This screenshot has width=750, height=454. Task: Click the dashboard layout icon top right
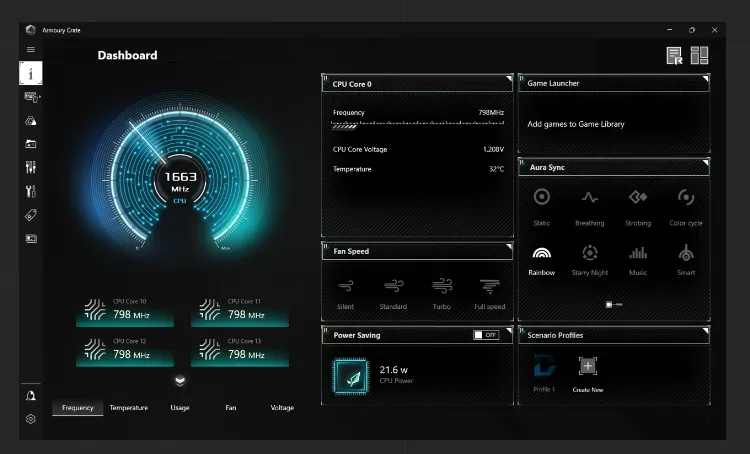point(699,55)
